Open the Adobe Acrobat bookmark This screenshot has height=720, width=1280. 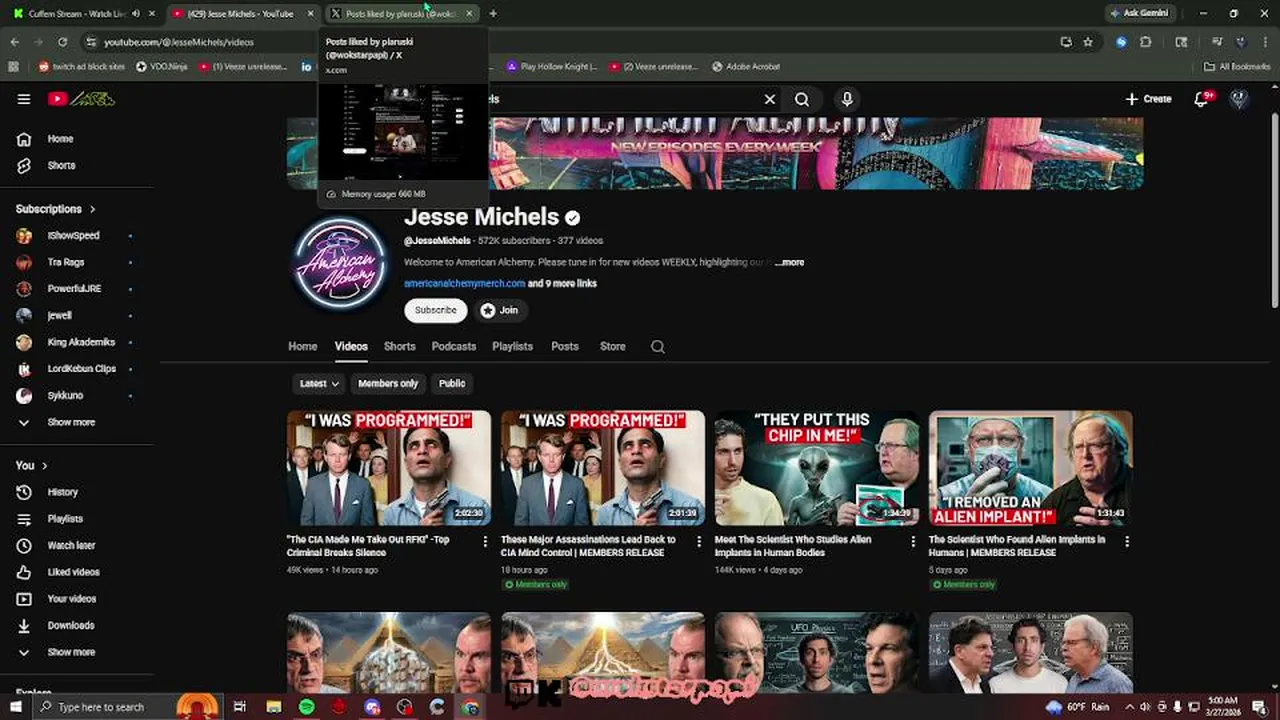[x=746, y=66]
